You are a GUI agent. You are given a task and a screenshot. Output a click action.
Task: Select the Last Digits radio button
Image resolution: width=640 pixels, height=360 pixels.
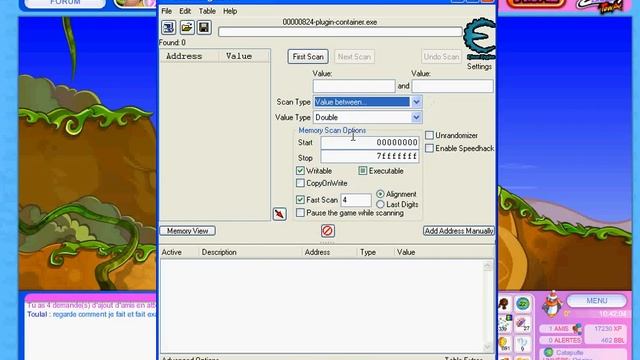380,204
